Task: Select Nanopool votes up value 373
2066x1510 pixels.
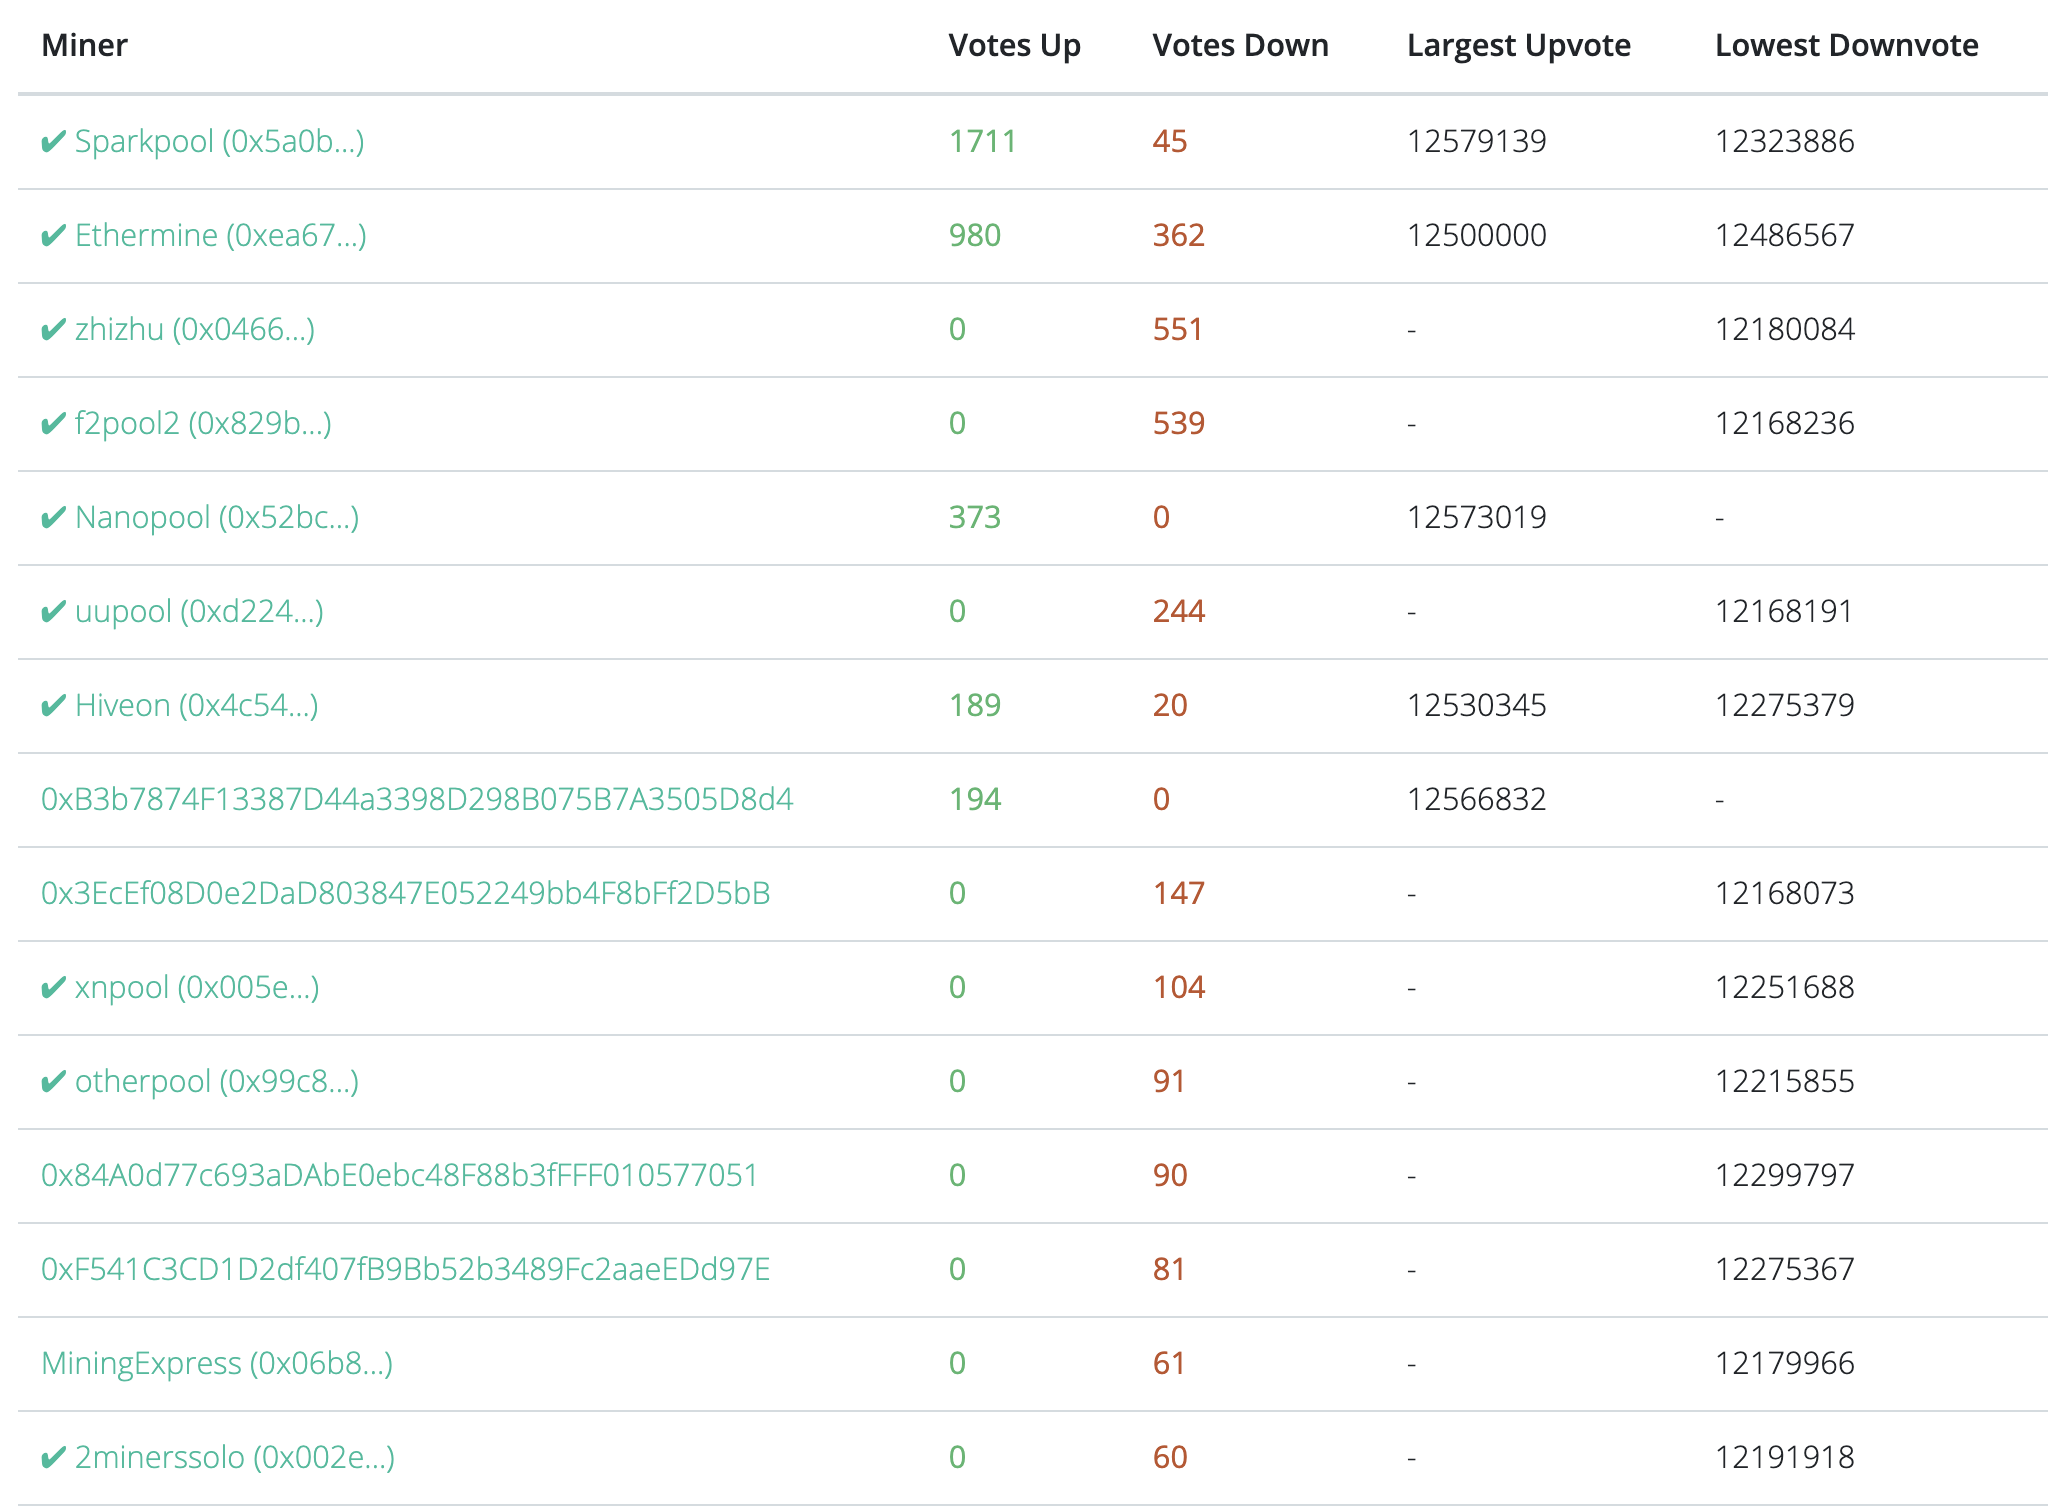Action: tap(975, 518)
